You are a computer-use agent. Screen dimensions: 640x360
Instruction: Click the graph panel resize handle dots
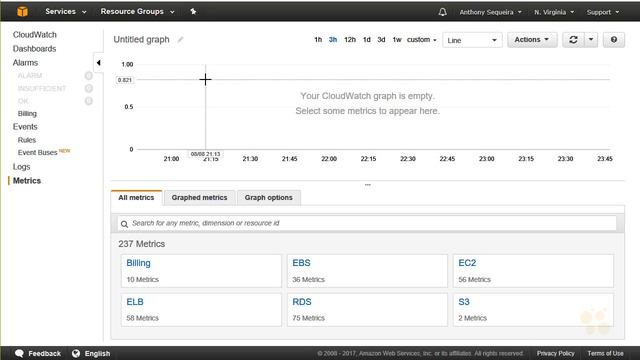coord(368,185)
